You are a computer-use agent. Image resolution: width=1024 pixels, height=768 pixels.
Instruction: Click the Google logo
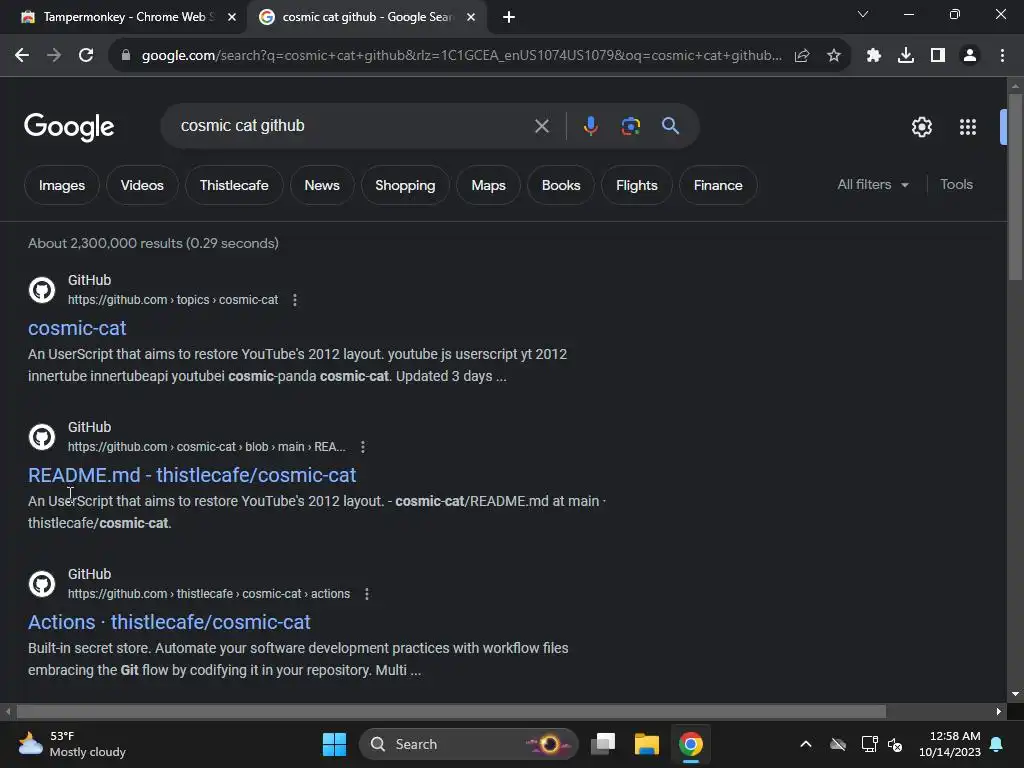pos(69,127)
